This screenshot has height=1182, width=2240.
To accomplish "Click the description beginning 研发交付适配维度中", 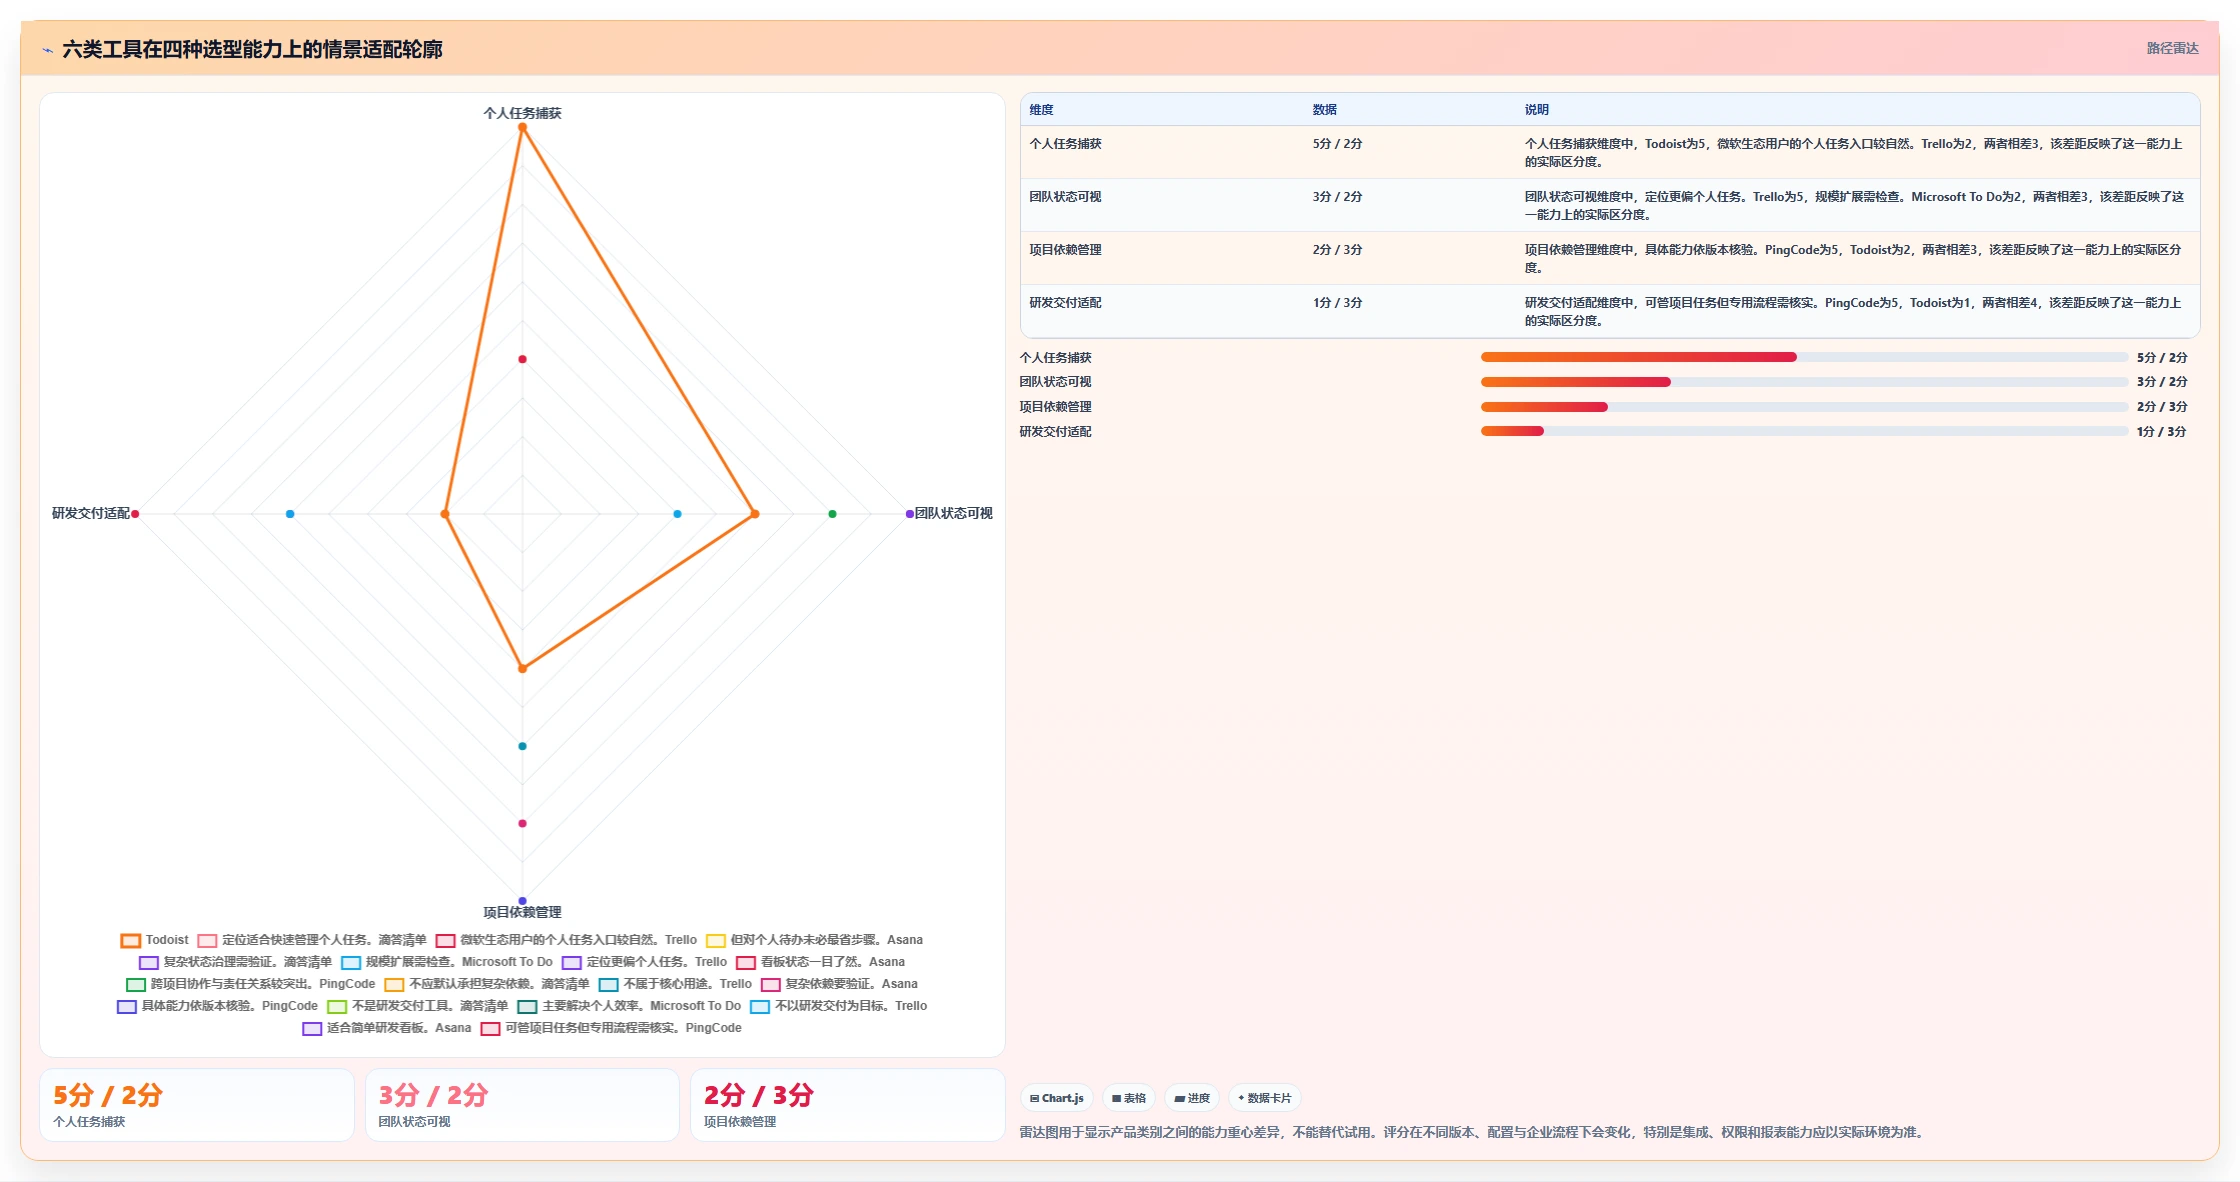I will tap(1853, 312).
